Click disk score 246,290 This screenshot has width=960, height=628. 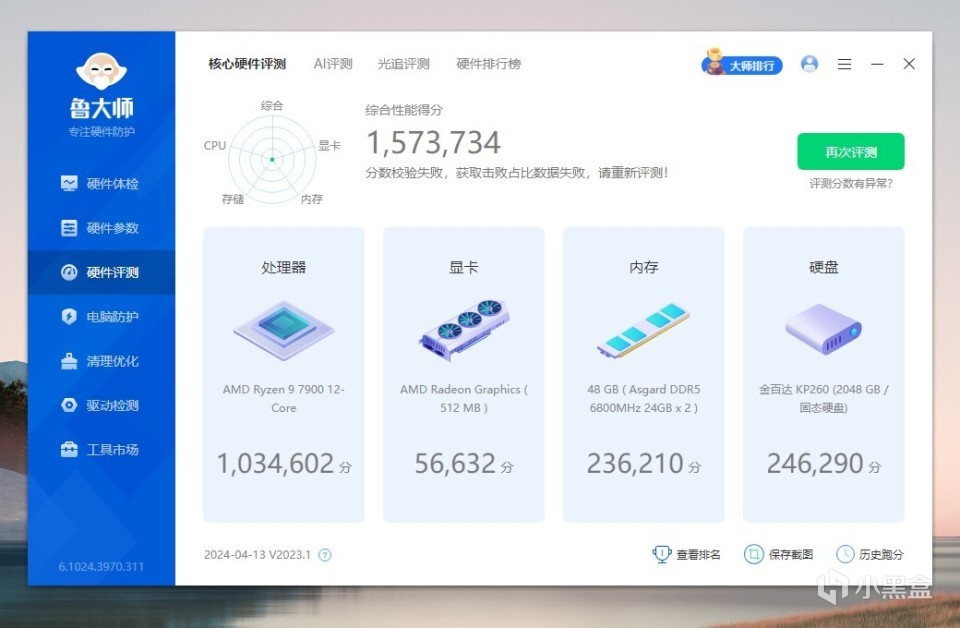click(x=815, y=463)
